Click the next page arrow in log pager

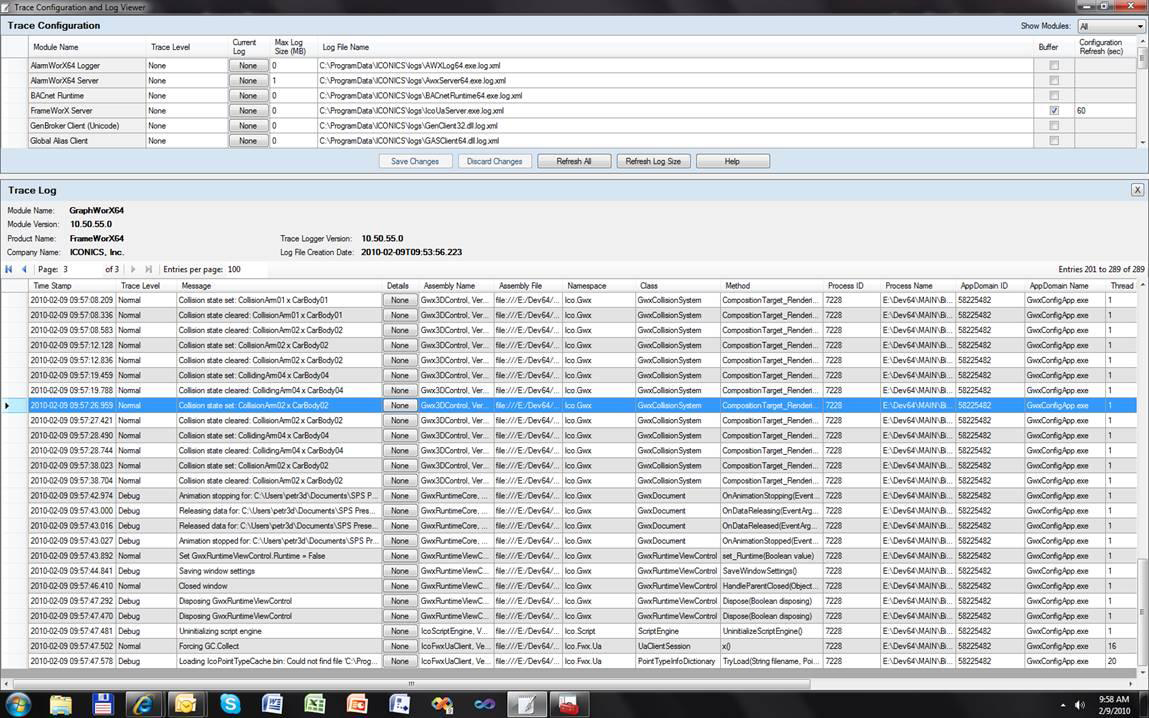tap(134, 269)
